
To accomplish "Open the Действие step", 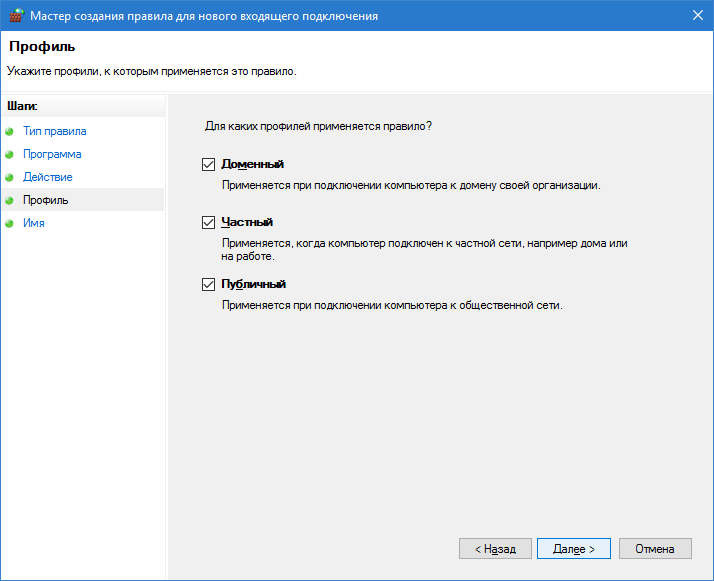I will 48,177.
